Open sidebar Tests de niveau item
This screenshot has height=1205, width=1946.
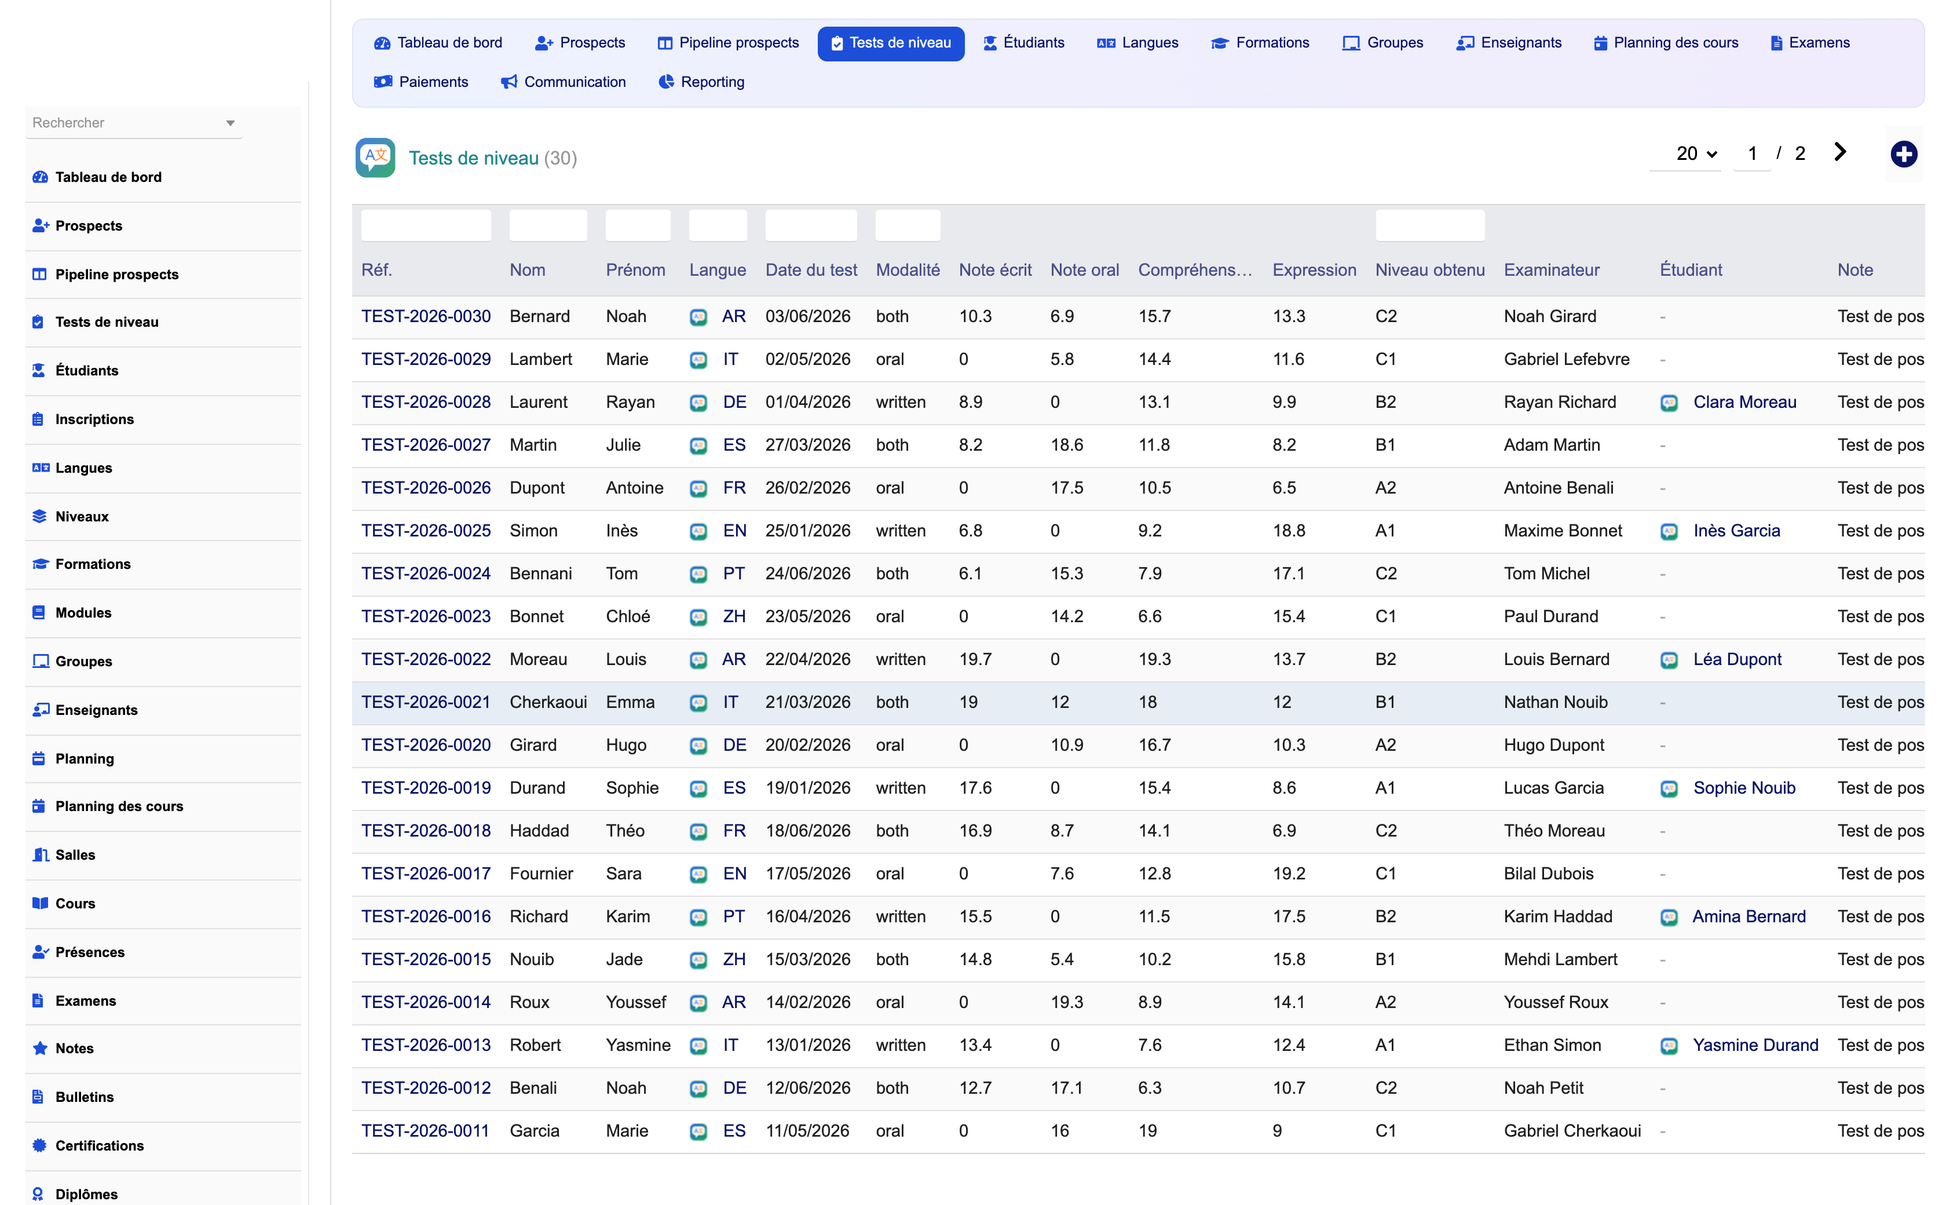click(106, 322)
